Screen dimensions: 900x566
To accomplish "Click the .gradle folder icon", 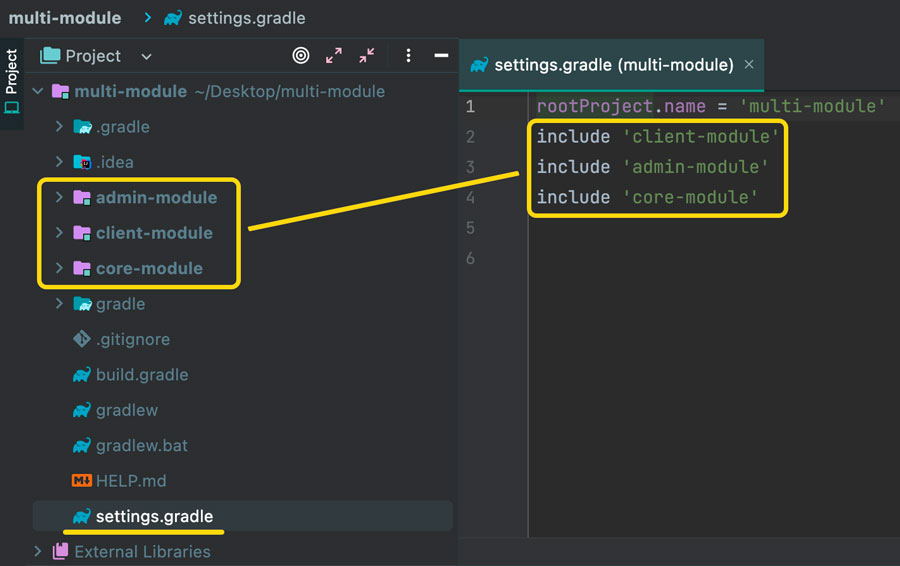I will (82, 126).
